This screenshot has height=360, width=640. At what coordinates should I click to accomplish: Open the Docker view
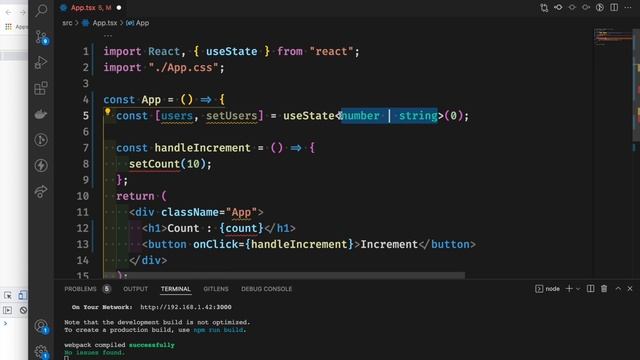41,114
